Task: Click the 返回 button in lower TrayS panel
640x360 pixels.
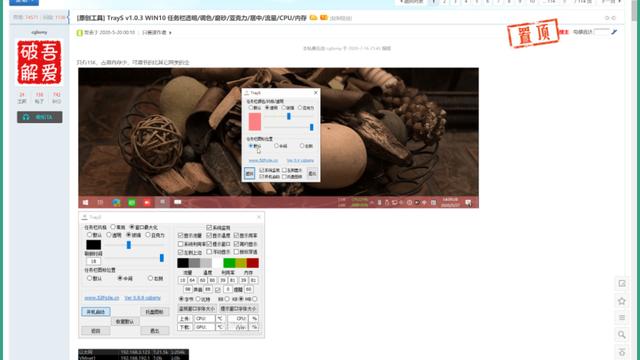Action: pyautogui.click(x=96, y=331)
